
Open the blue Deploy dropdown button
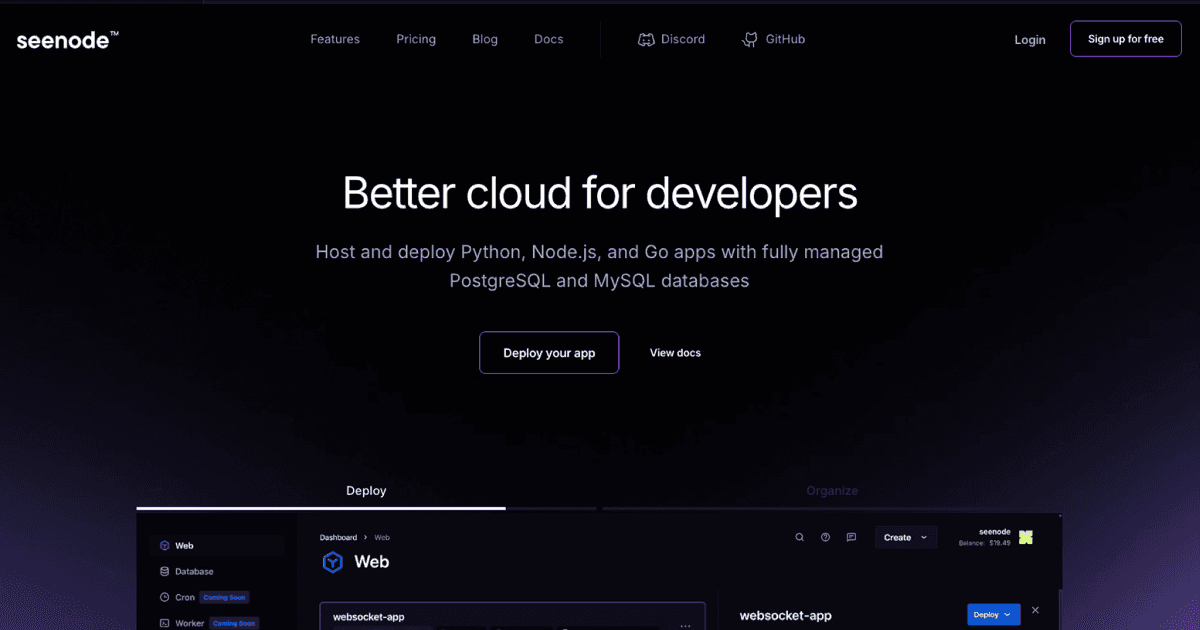(x=993, y=614)
